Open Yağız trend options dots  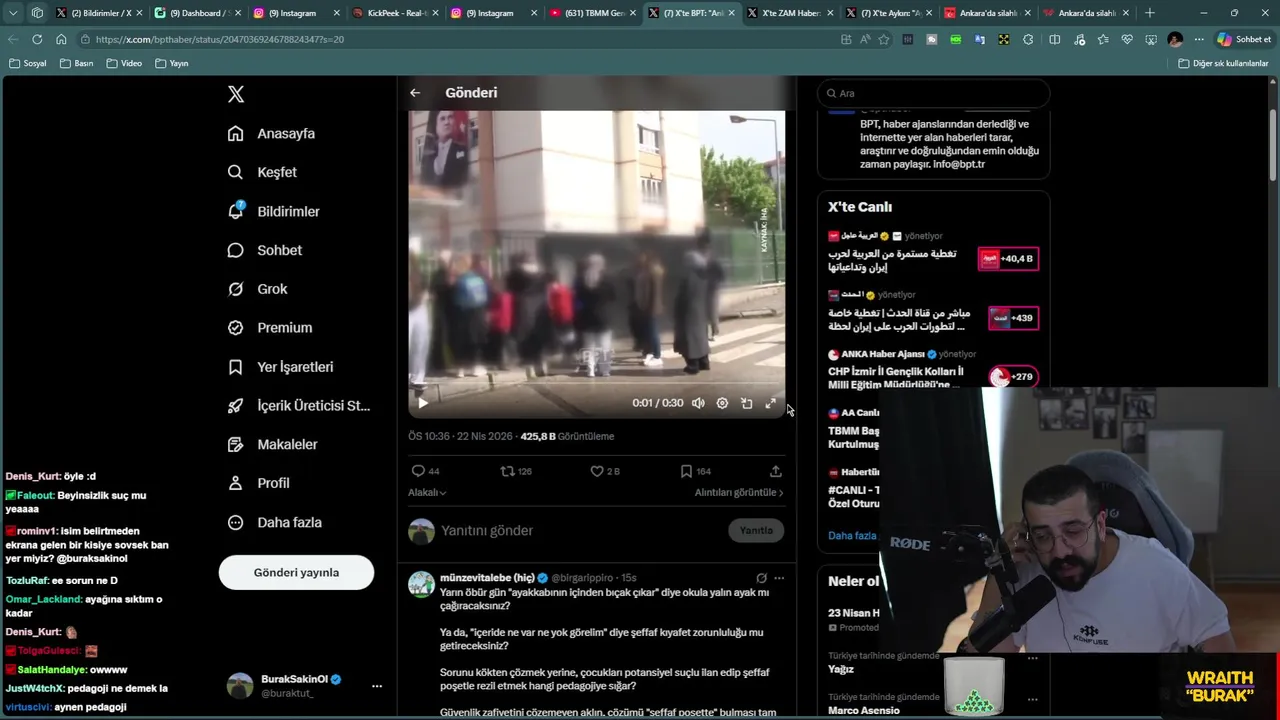click(1033, 659)
